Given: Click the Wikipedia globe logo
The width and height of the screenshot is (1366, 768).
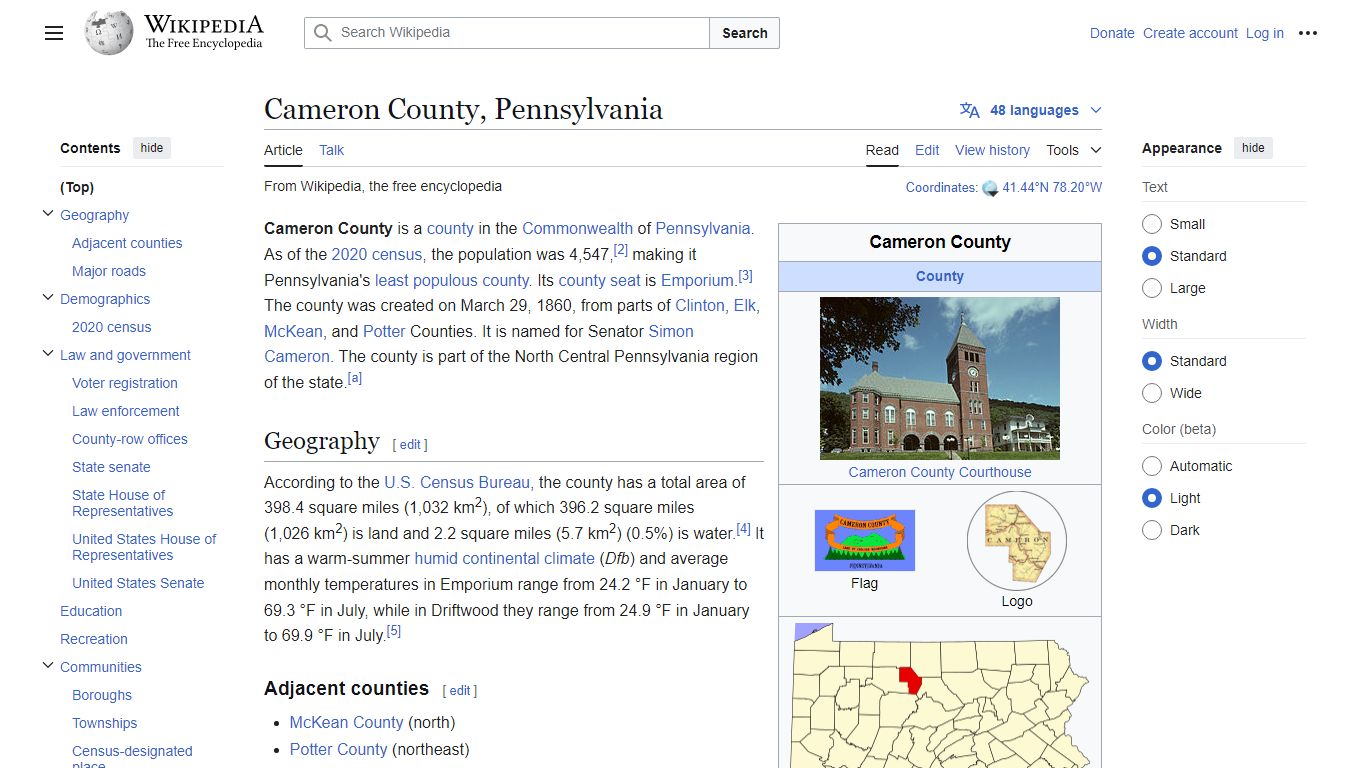Looking at the screenshot, I should coord(109,32).
